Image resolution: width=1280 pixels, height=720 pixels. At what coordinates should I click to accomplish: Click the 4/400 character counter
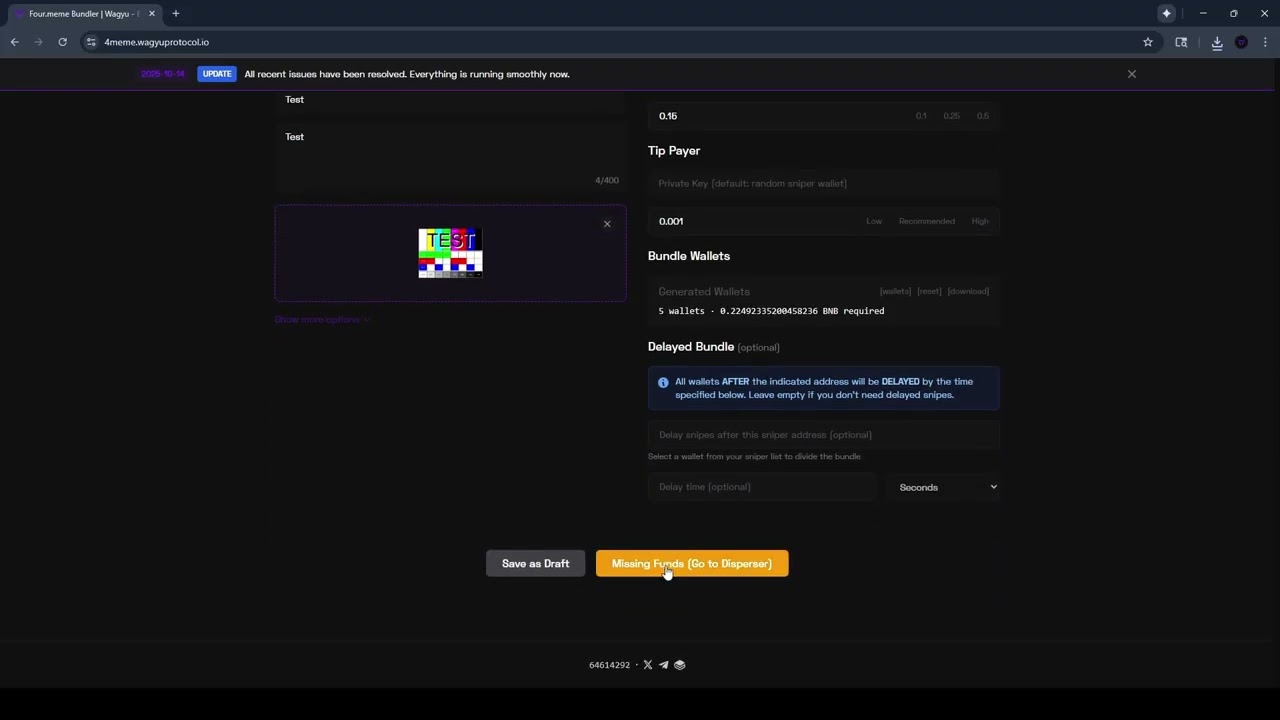pos(607,181)
